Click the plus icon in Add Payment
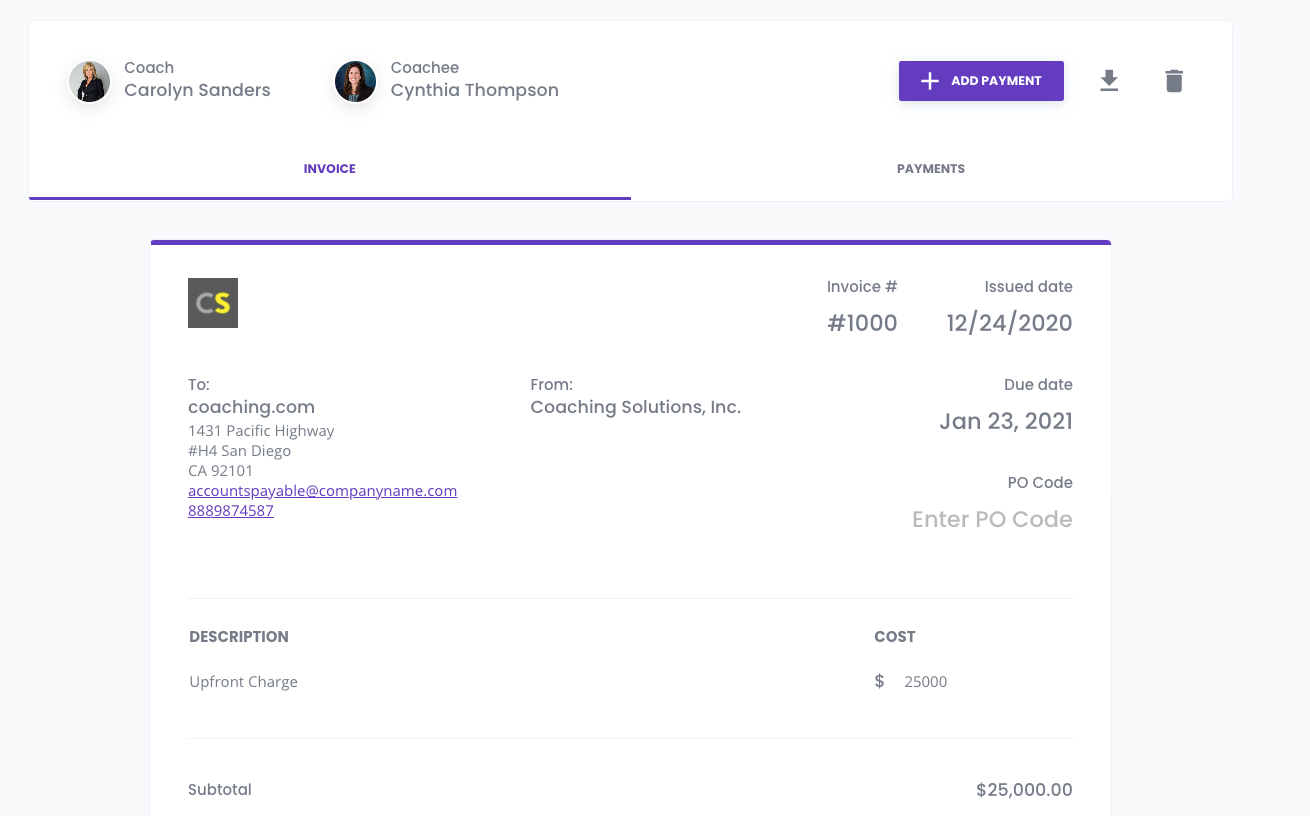Viewport: 1310px width, 816px height. (x=929, y=81)
